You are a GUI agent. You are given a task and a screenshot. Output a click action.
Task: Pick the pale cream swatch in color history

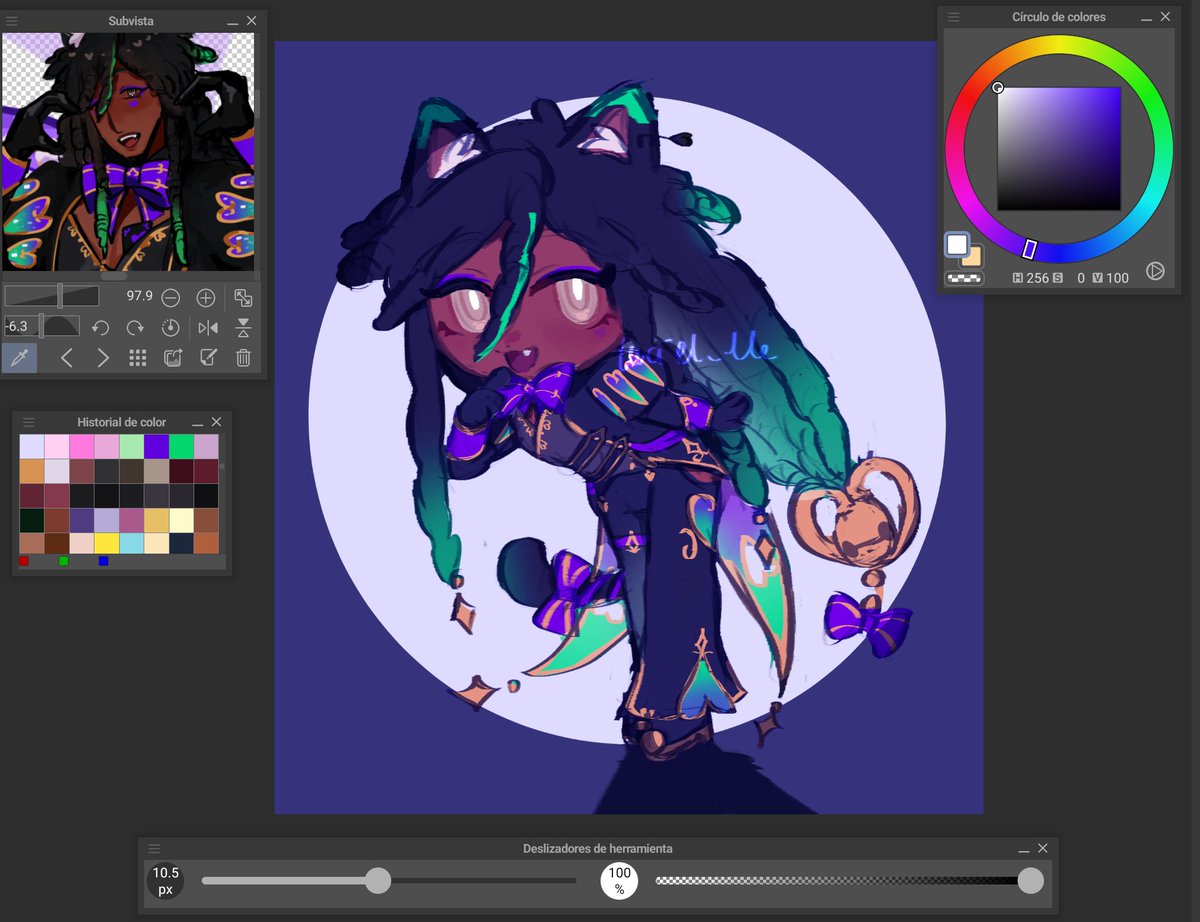click(x=181, y=520)
